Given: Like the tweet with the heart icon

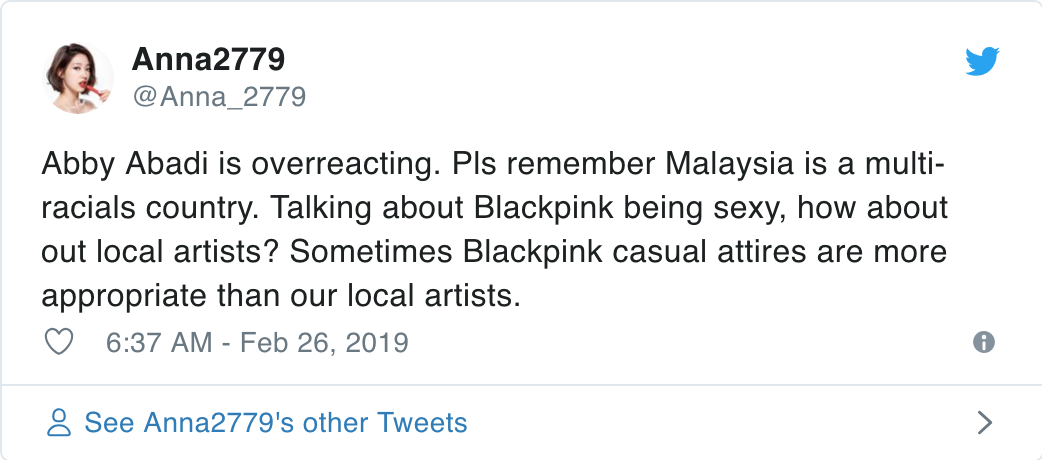Looking at the screenshot, I should [58, 342].
